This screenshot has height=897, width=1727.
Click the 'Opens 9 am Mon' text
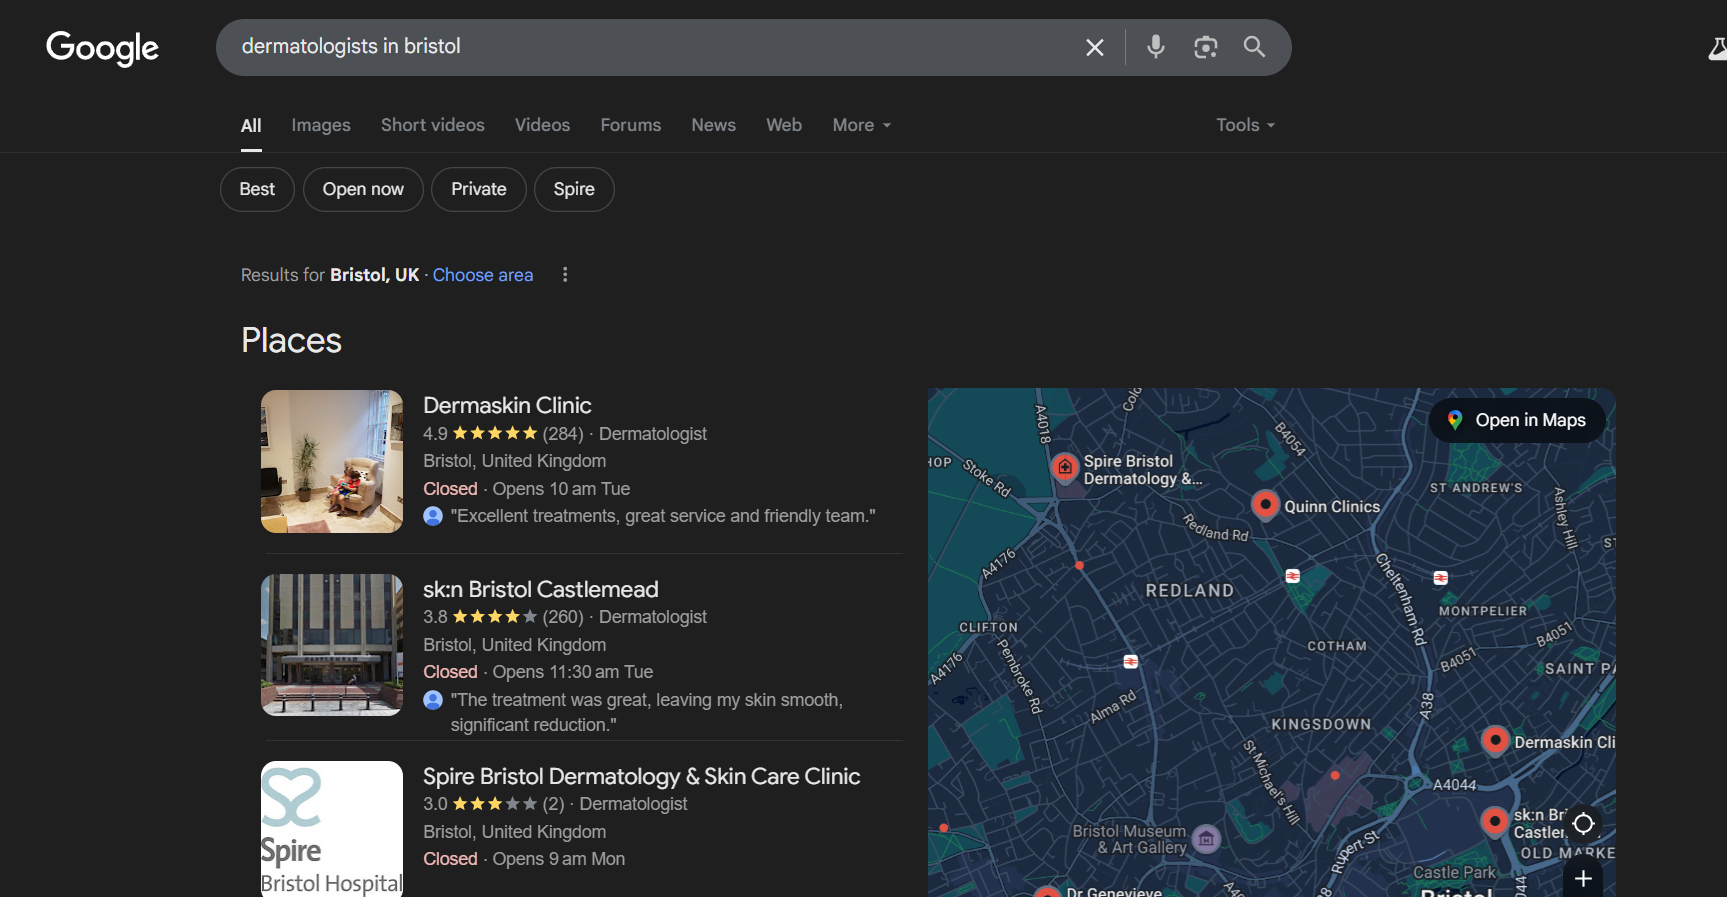pos(559,859)
